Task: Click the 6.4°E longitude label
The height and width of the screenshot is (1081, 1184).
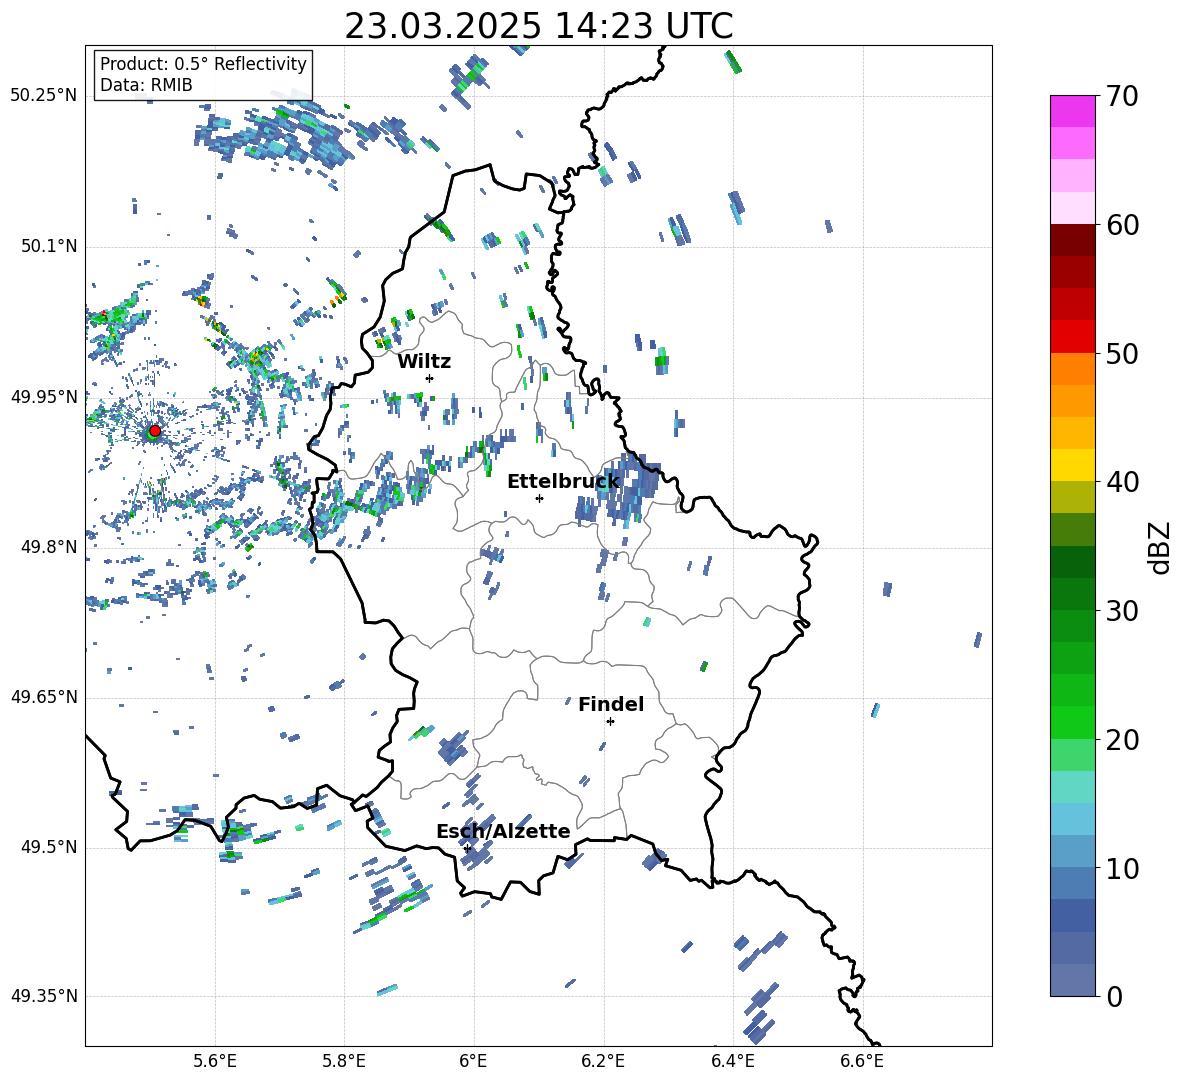Action: pyautogui.click(x=732, y=1061)
